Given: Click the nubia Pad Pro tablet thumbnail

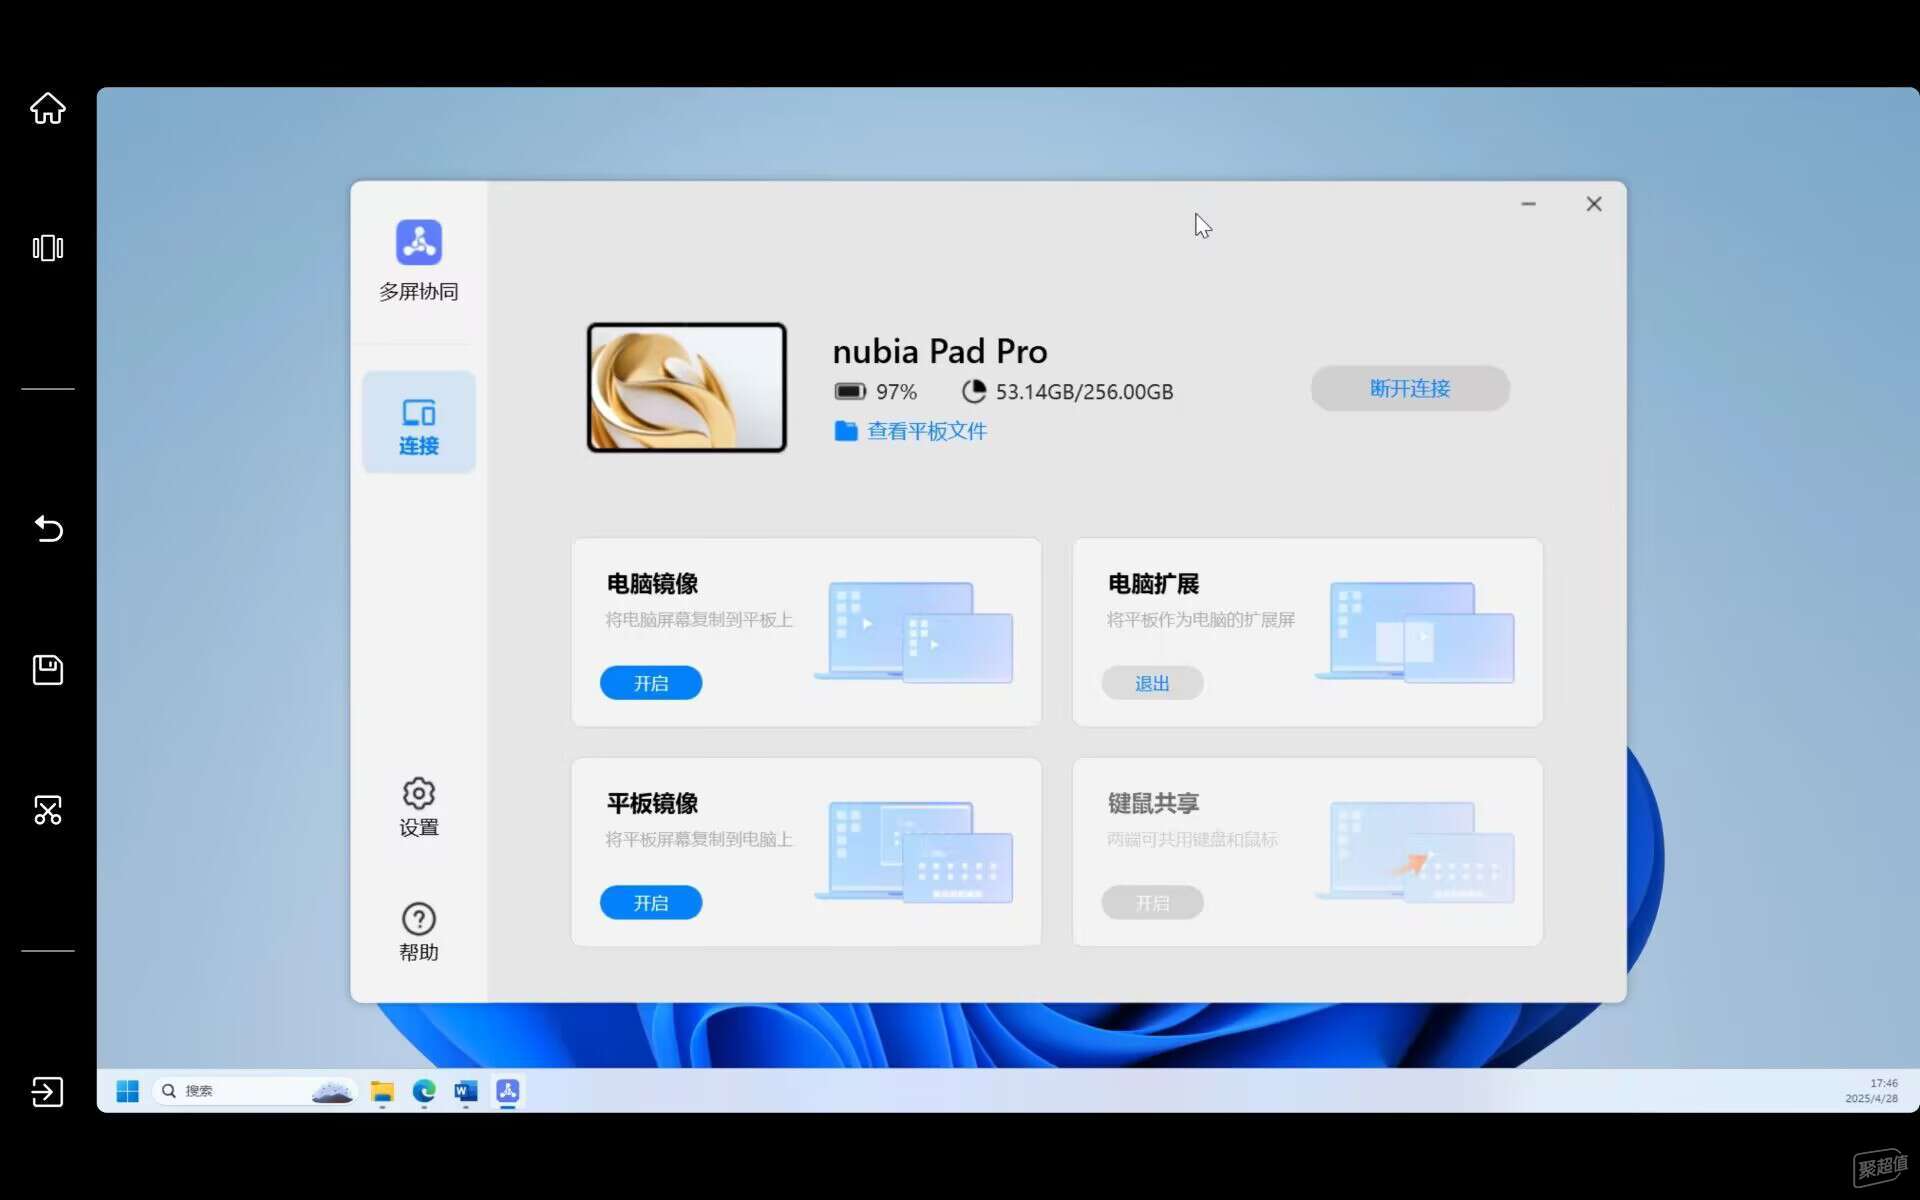Looking at the screenshot, I should 686,387.
